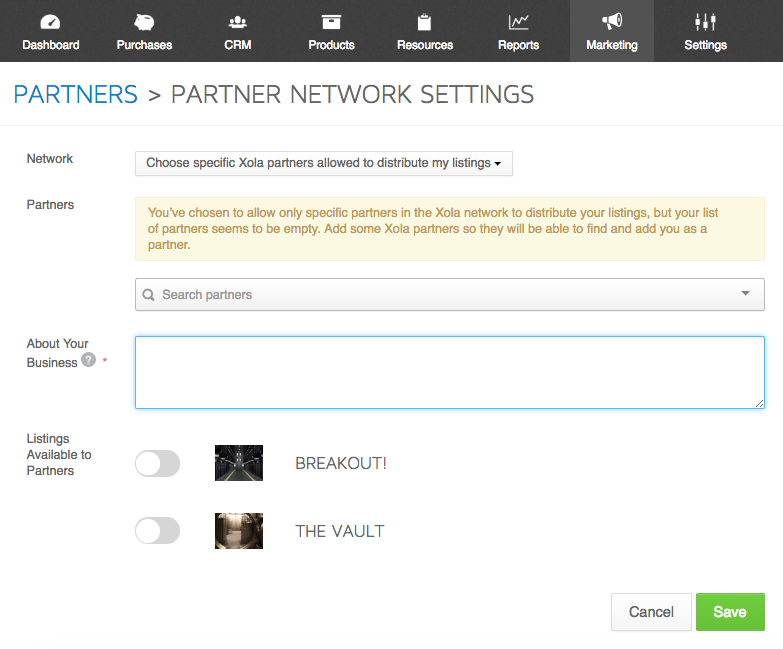Click the PARTNER NETWORK SETTINGS heading
This screenshot has height=649, width=783.
point(353,94)
